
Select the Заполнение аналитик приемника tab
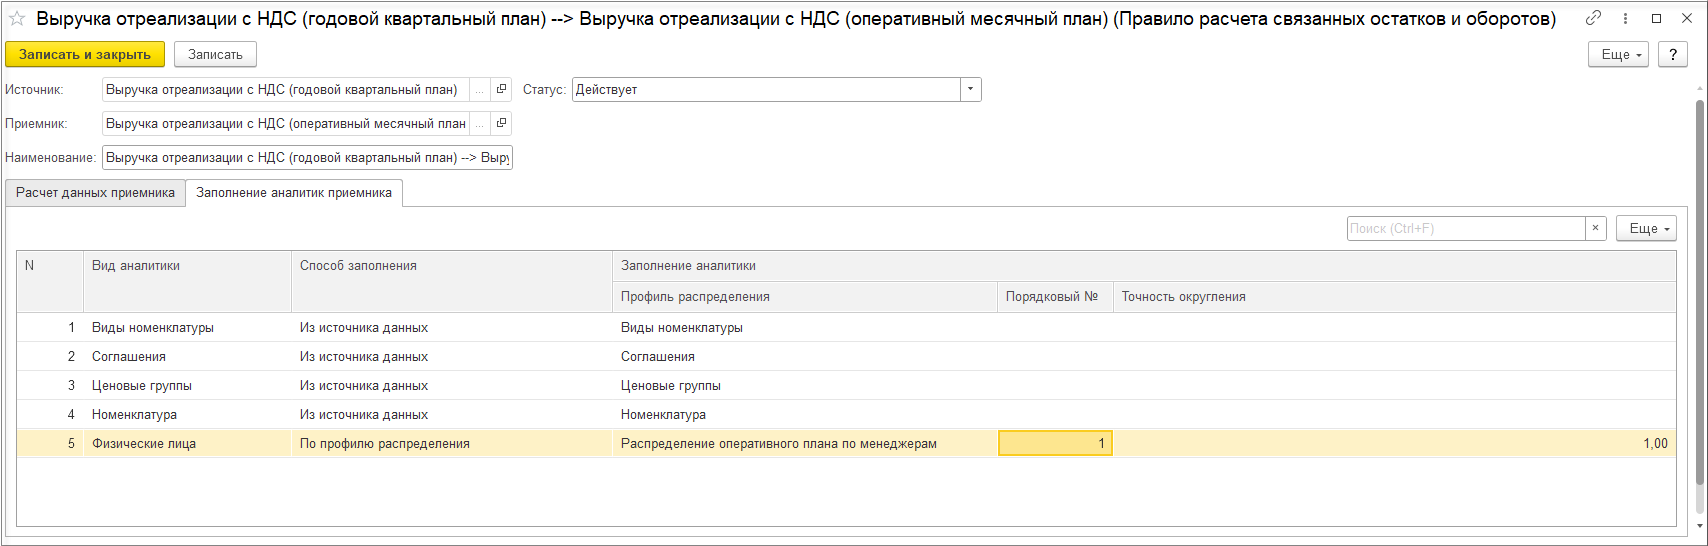click(x=294, y=193)
